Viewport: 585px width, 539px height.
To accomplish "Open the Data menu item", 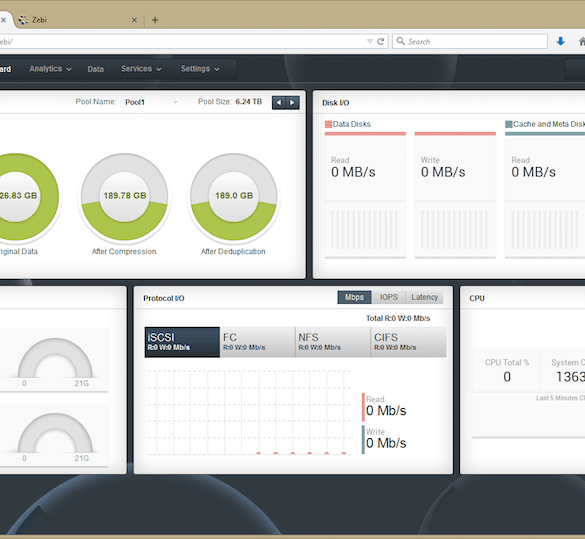I will (96, 69).
